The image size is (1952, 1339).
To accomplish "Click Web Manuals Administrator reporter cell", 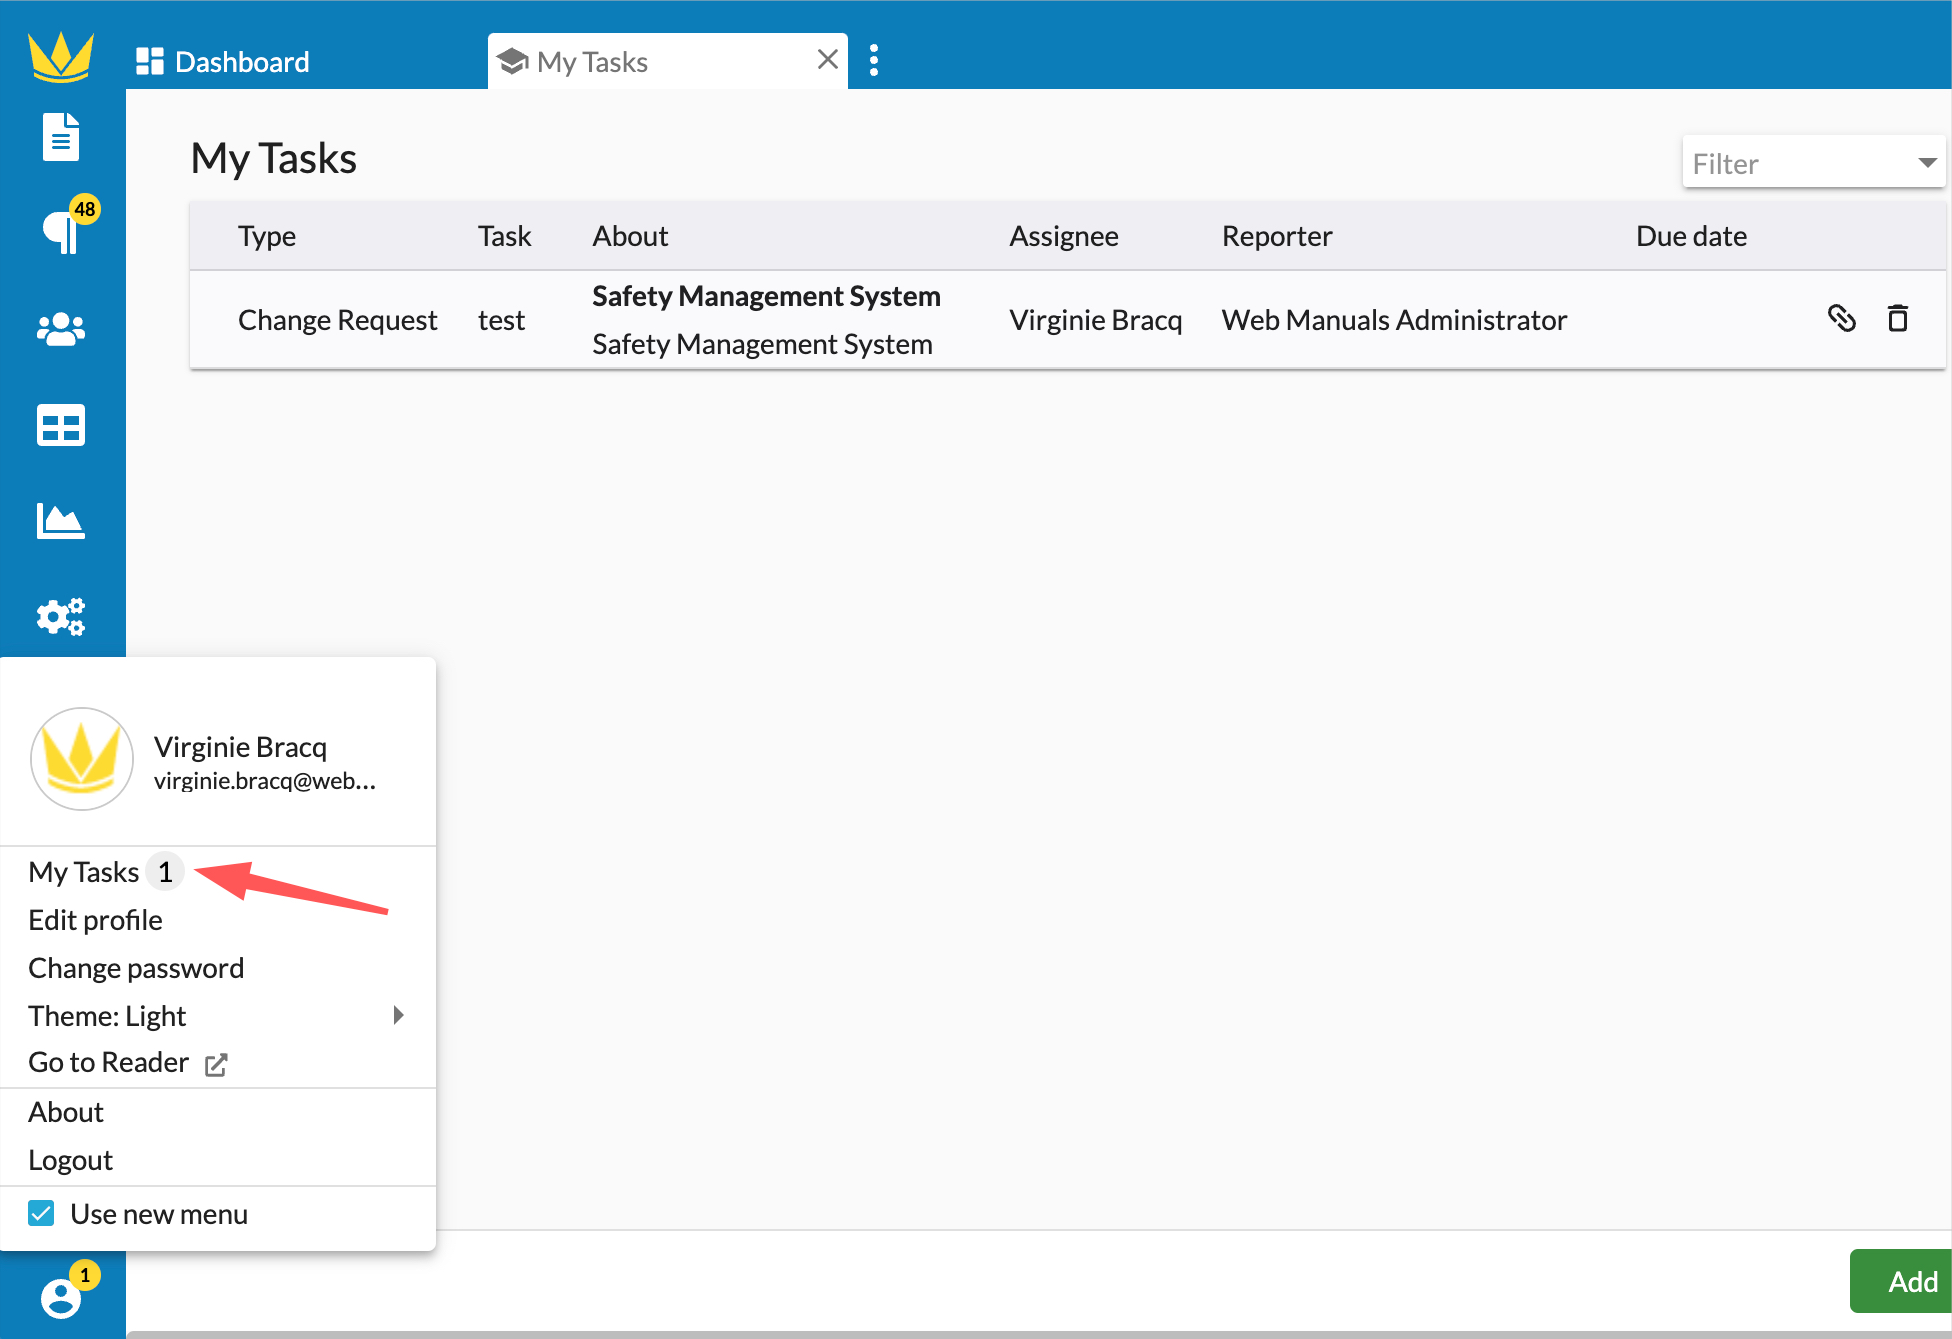I will [1394, 320].
